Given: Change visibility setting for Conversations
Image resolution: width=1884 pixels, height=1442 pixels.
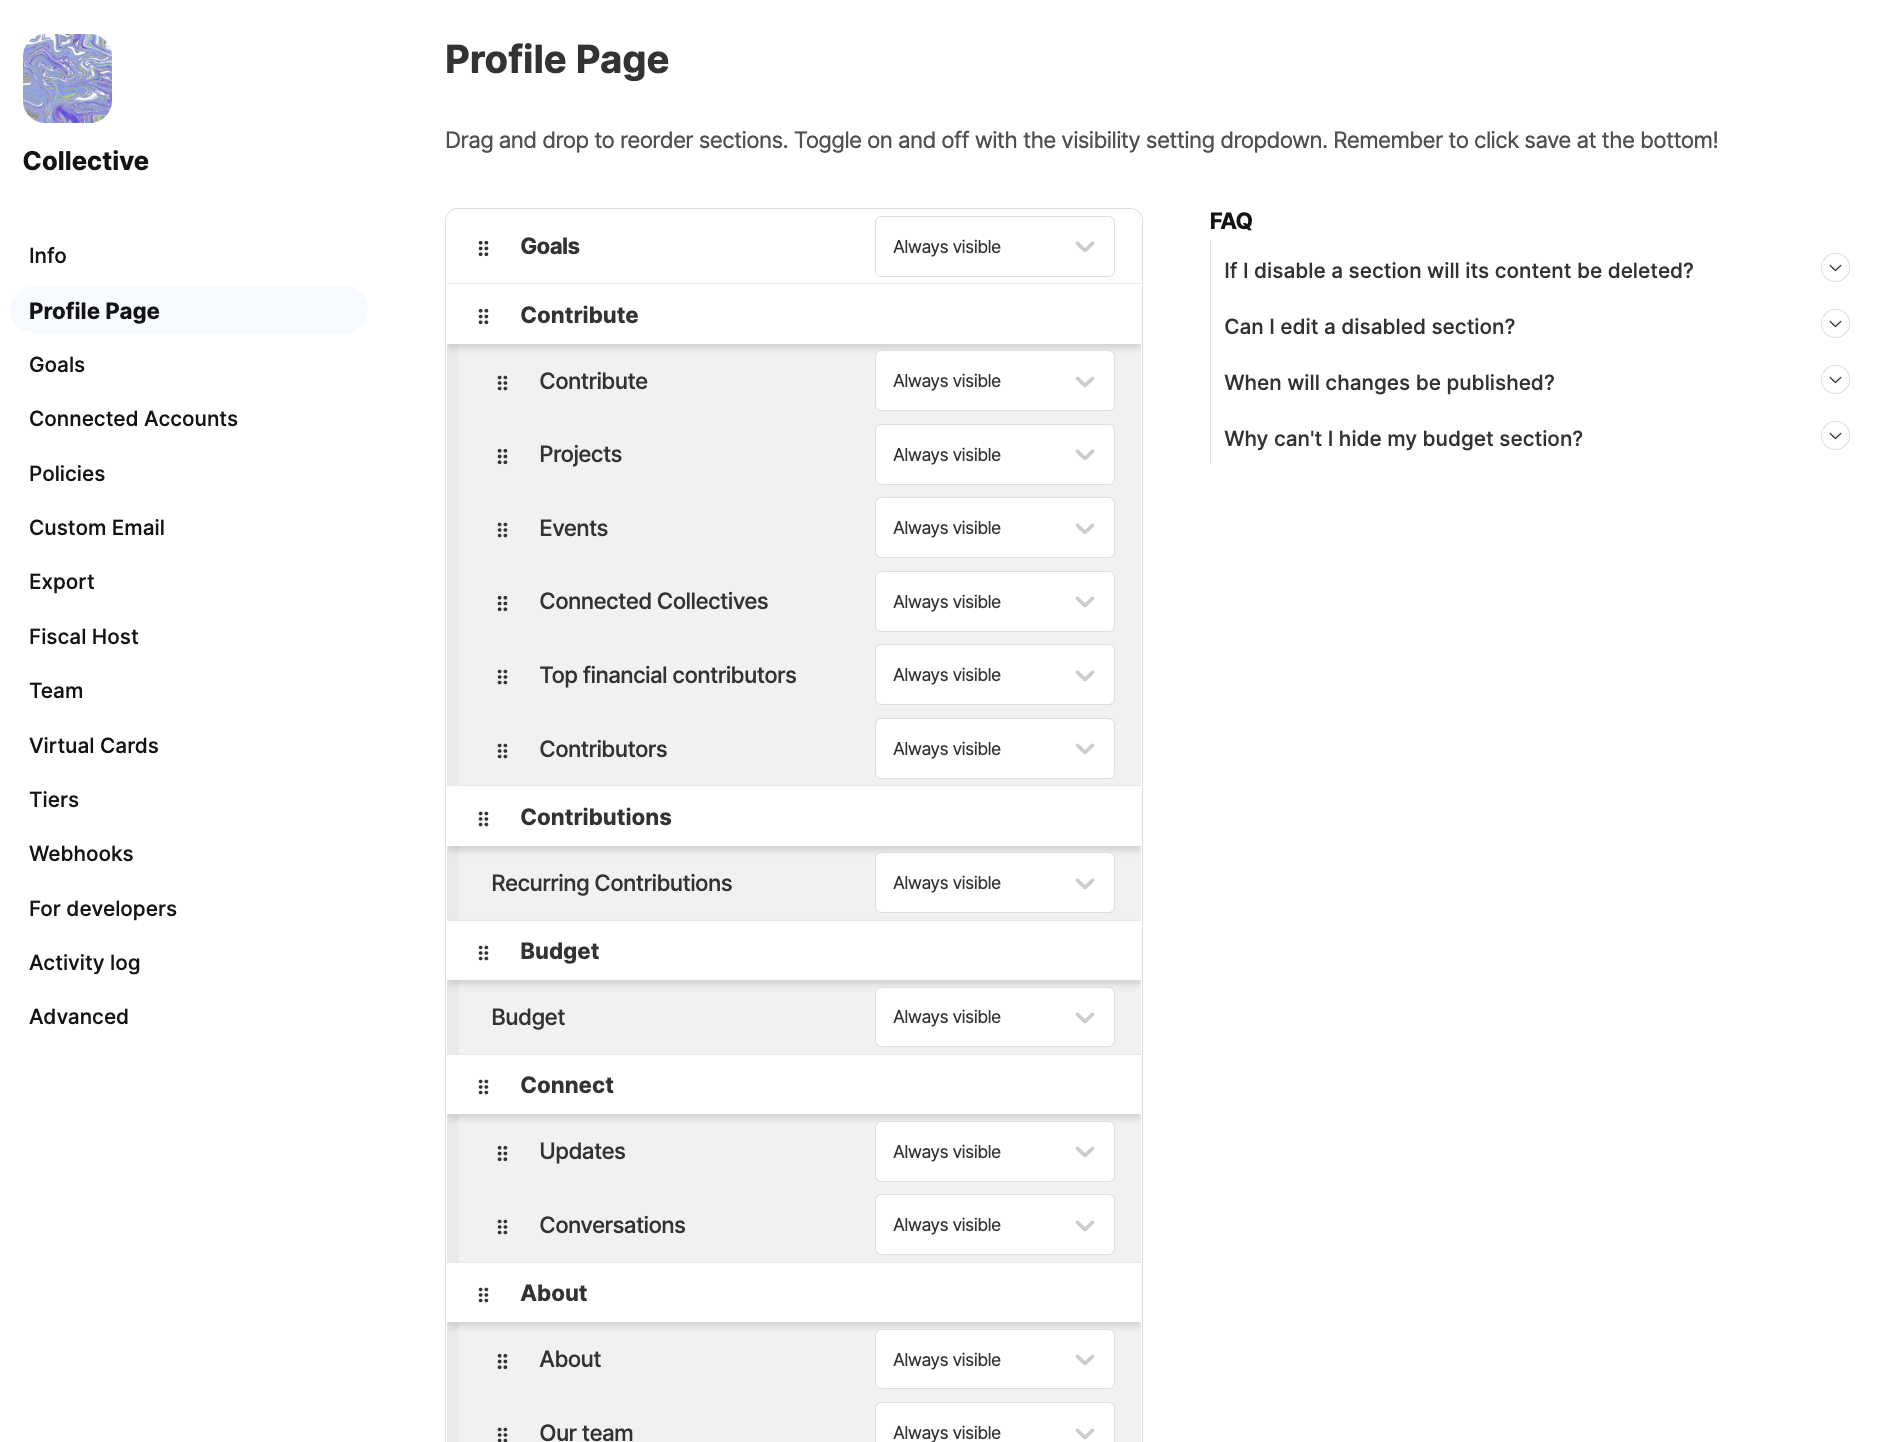Looking at the screenshot, I should coord(994,1225).
